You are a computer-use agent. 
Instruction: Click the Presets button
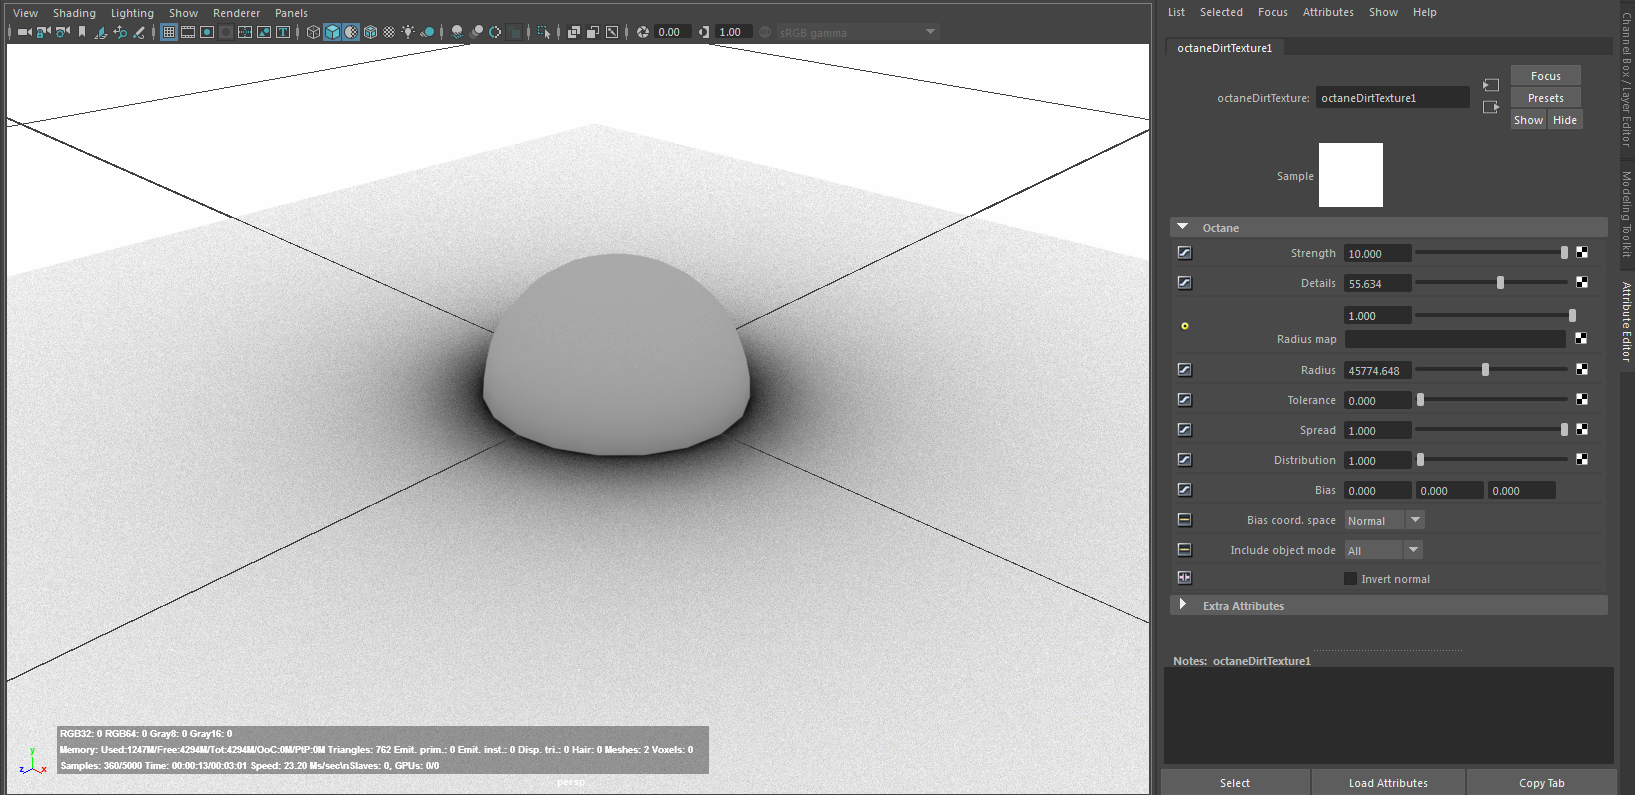pyautogui.click(x=1545, y=98)
